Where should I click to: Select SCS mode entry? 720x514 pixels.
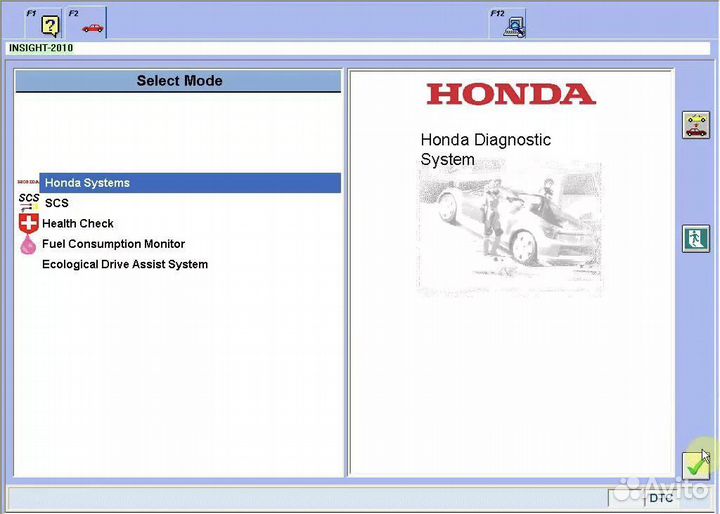(x=56, y=203)
